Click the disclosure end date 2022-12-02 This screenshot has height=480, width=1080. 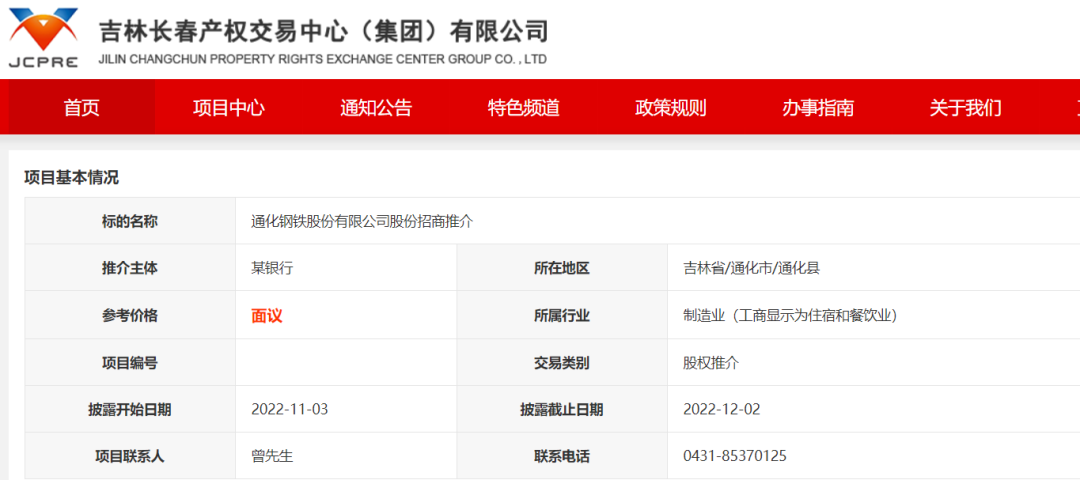pos(721,409)
